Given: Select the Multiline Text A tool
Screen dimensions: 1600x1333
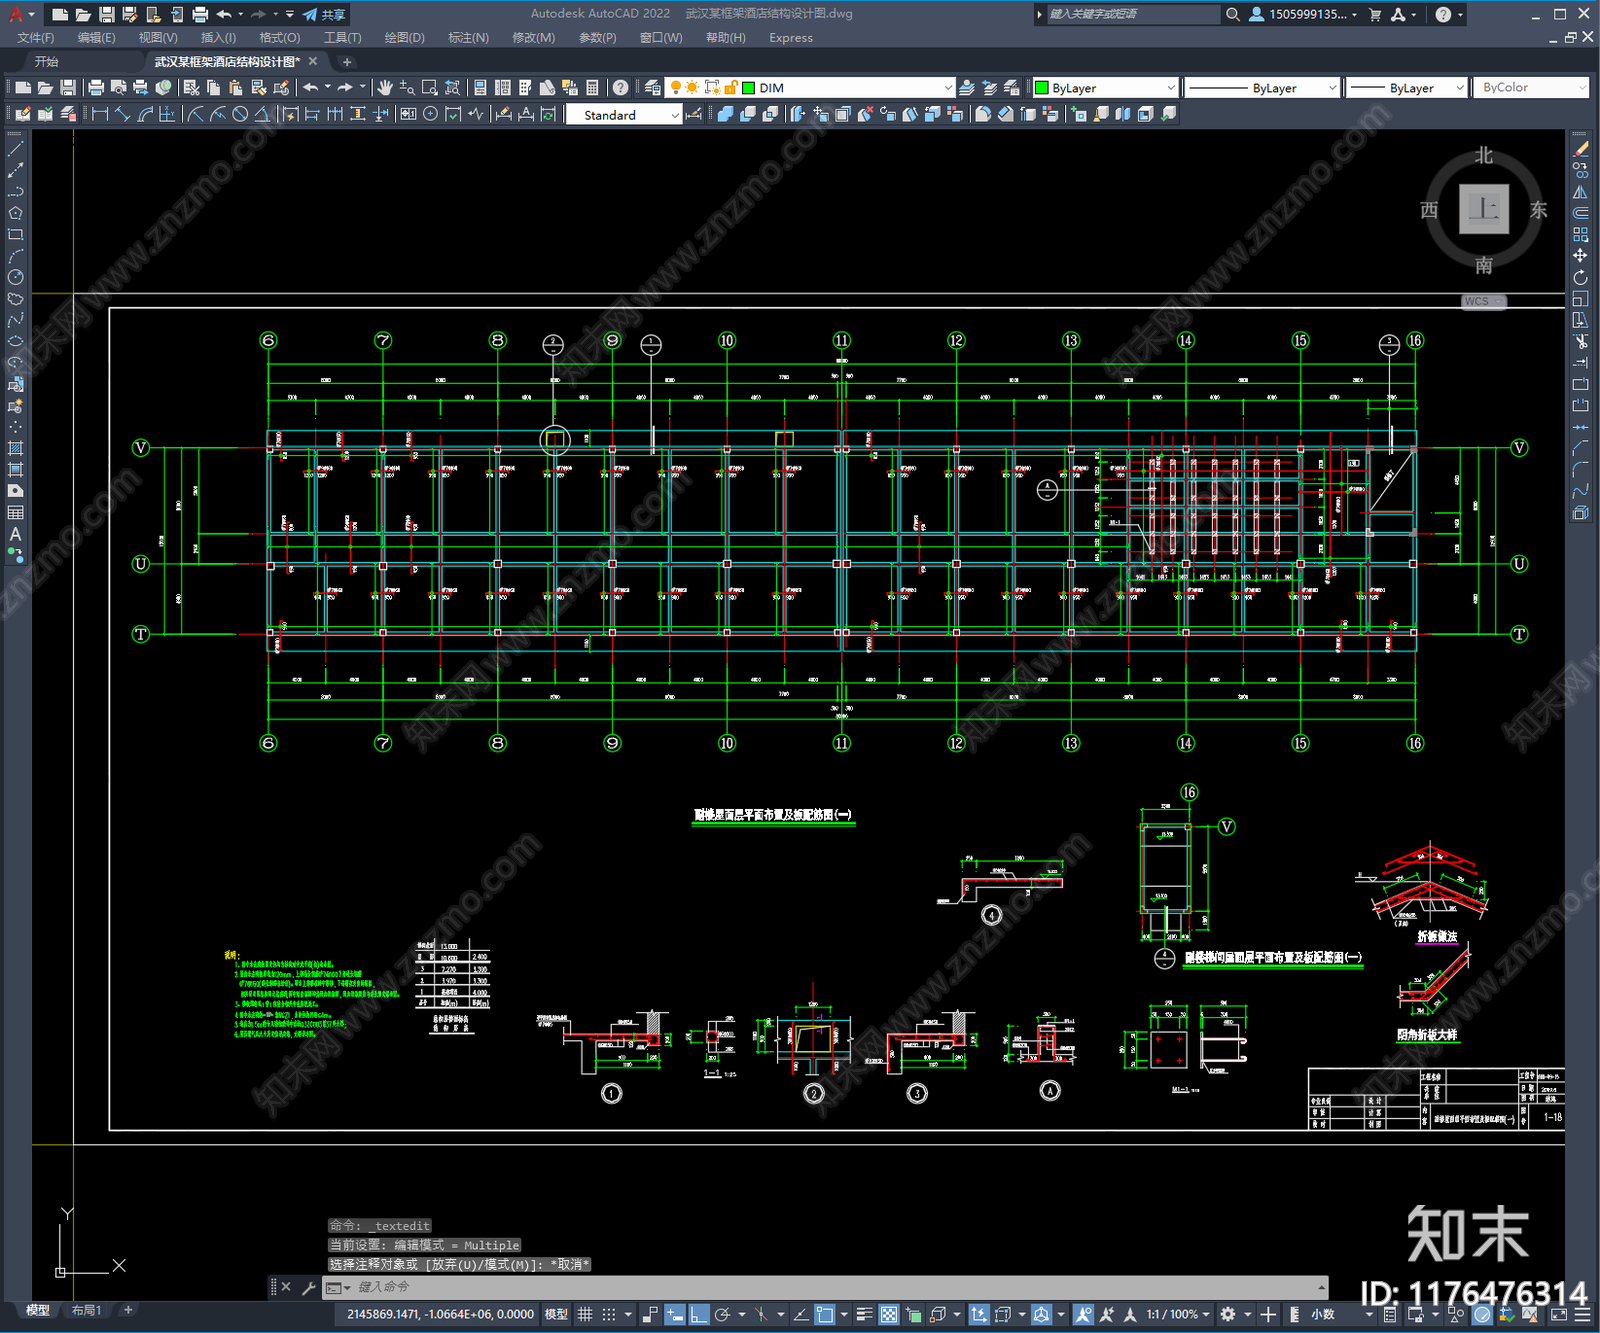Looking at the screenshot, I should click(x=15, y=534).
